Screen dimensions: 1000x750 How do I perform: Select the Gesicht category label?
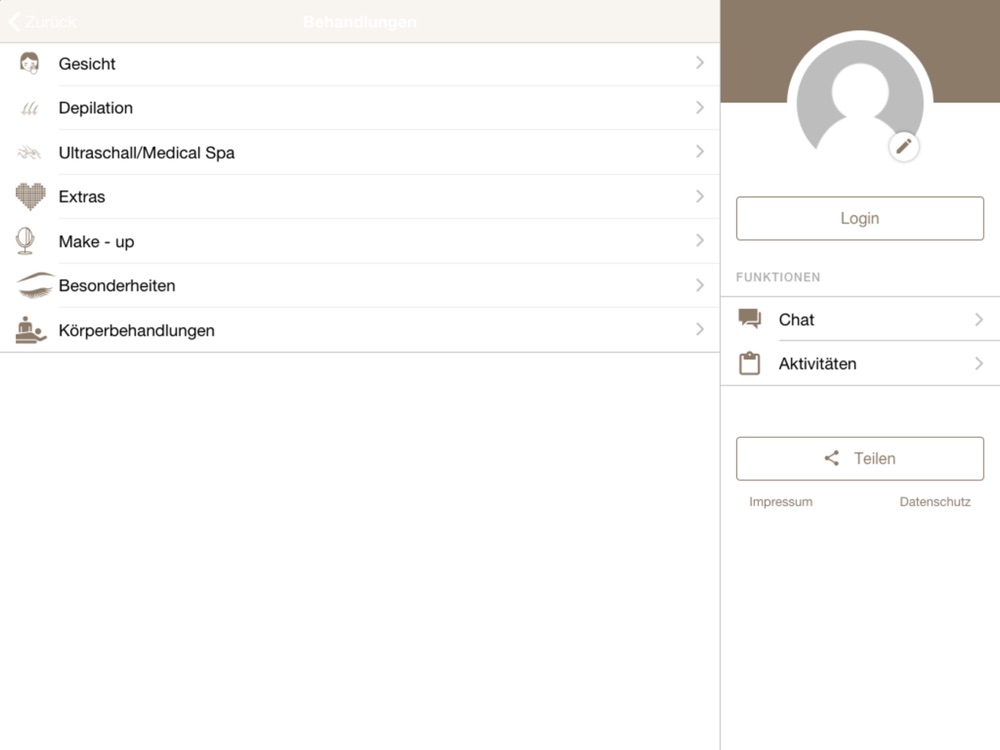[87, 64]
